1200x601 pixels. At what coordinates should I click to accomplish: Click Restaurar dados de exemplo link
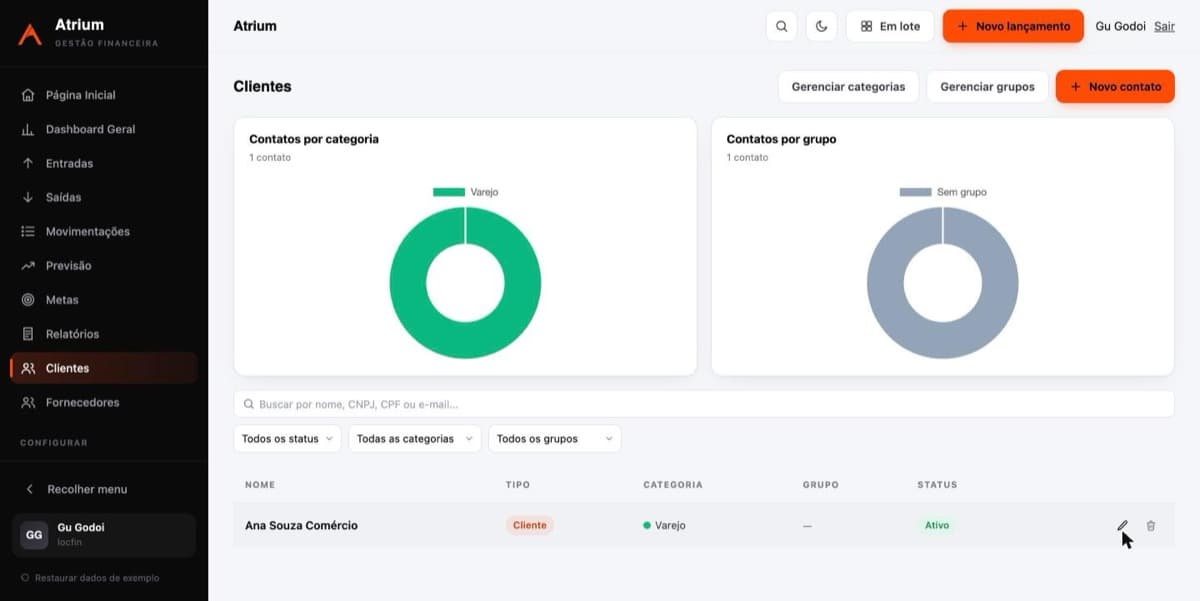tap(90, 578)
